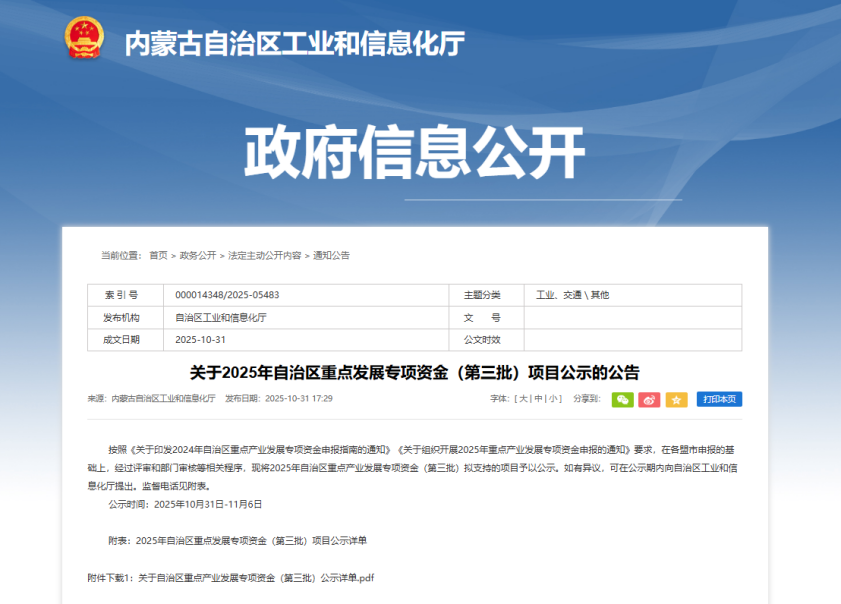Click the index number 000014348/2025-05483
The height and width of the screenshot is (604, 841).
pos(227,295)
